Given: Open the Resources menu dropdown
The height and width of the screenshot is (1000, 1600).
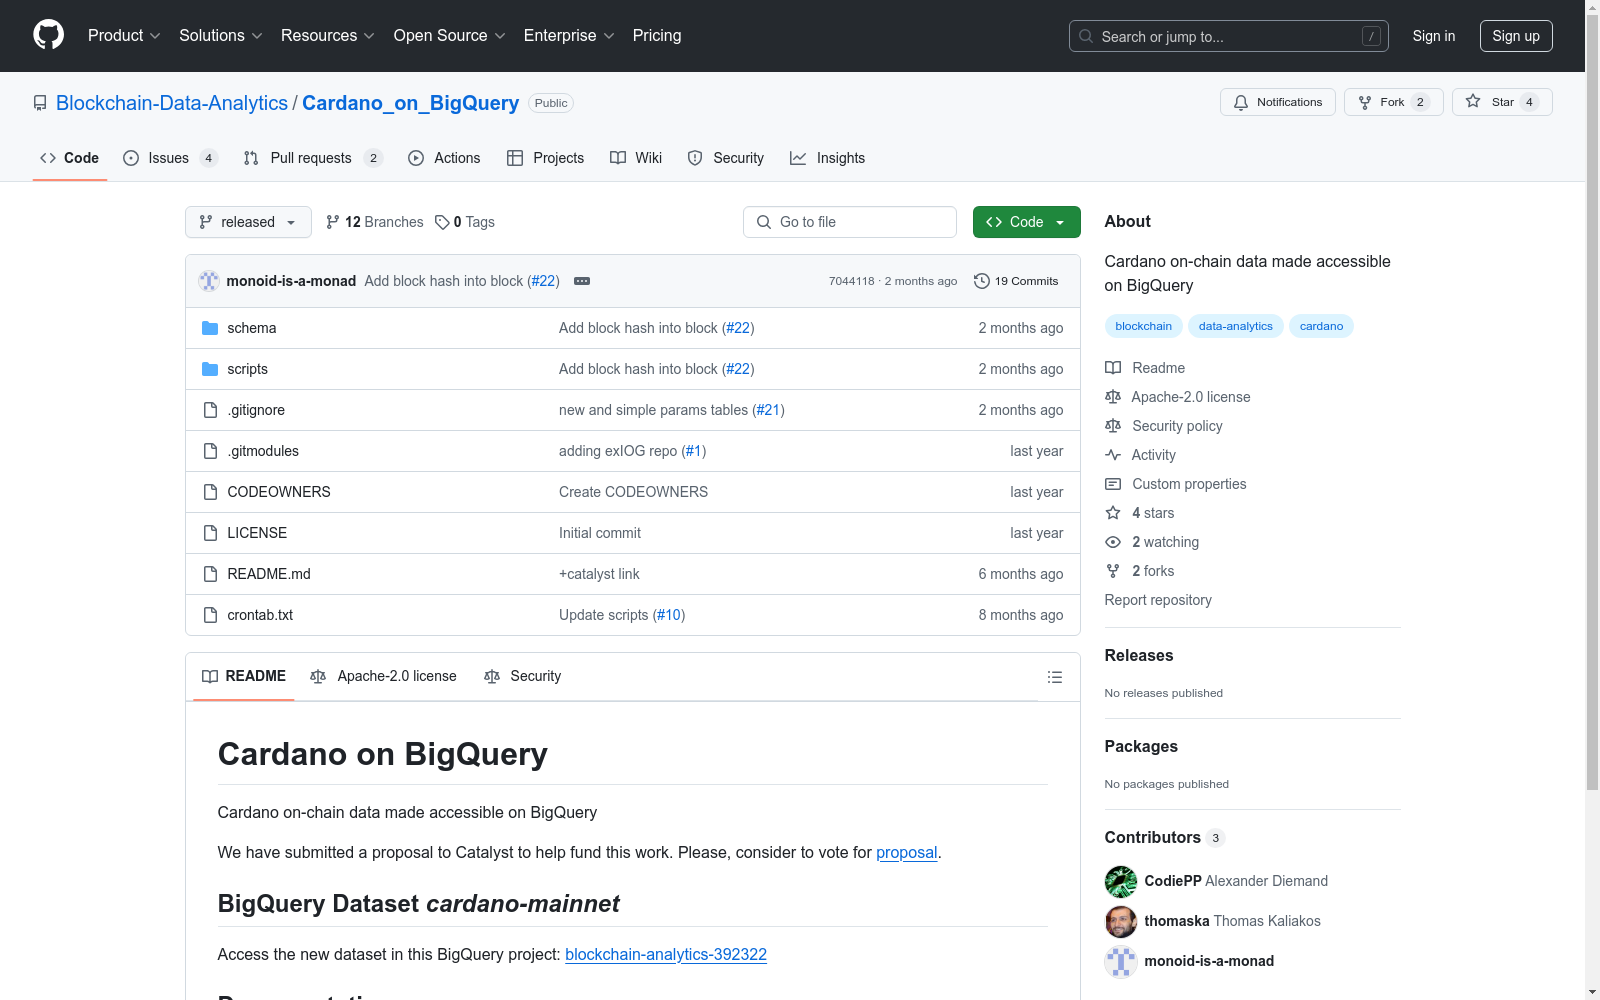Looking at the screenshot, I should [x=328, y=35].
